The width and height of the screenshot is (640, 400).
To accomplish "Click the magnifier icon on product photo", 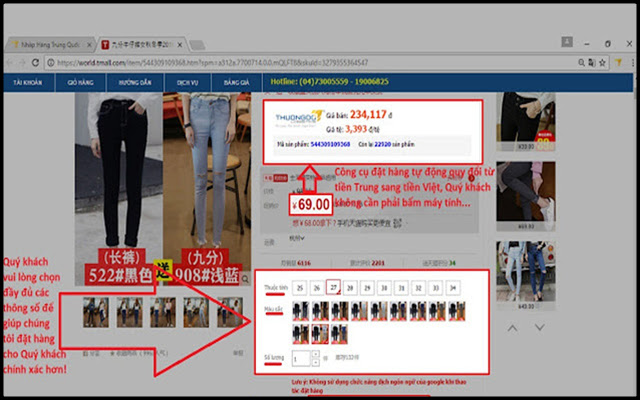I will click(245, 279).
